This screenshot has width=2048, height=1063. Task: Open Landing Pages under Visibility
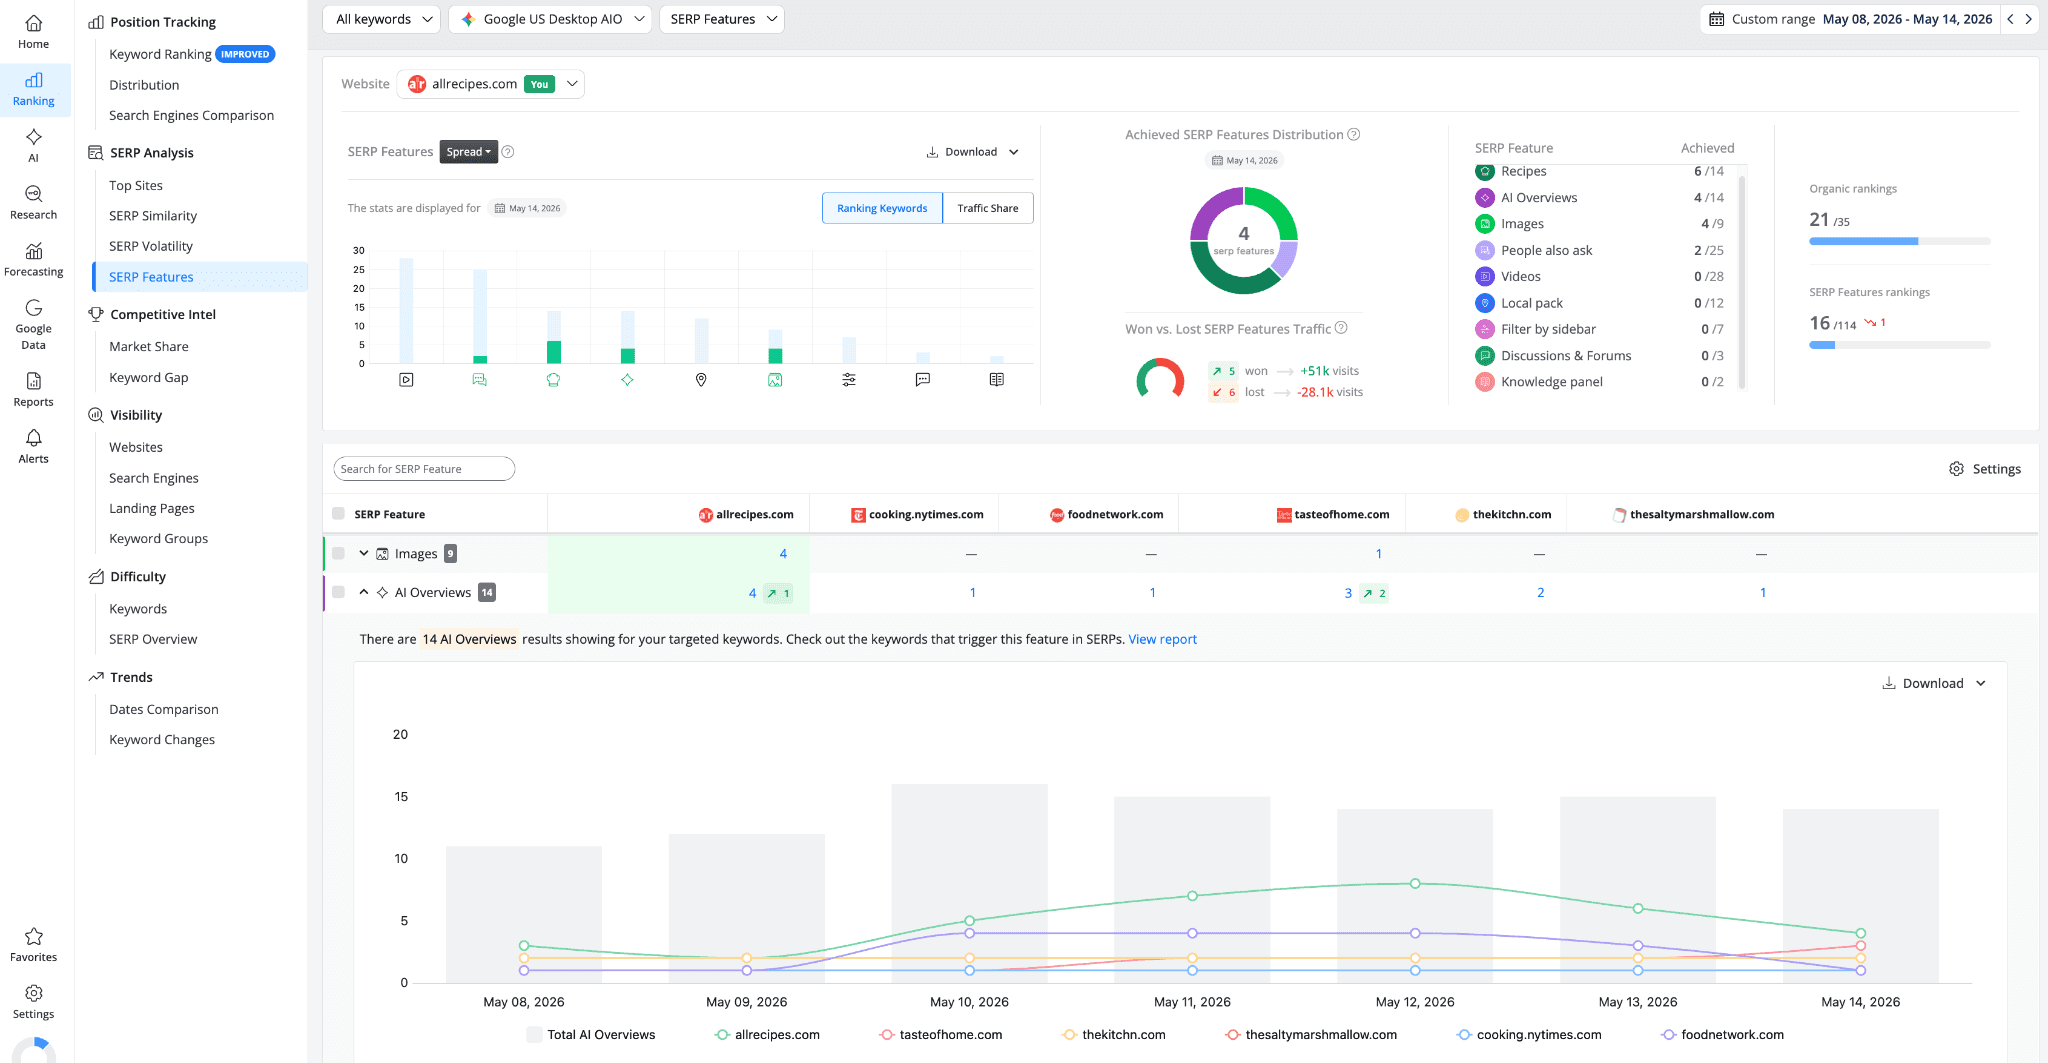(x=152, y=508)
